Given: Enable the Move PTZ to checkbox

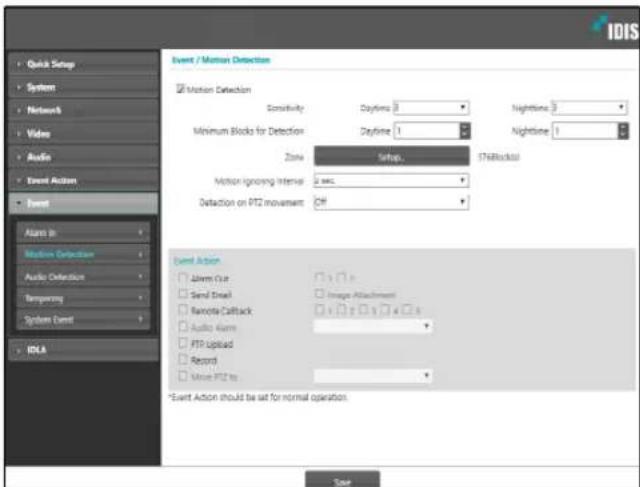Looking at the screenshot, I should (x=182, y=376).
